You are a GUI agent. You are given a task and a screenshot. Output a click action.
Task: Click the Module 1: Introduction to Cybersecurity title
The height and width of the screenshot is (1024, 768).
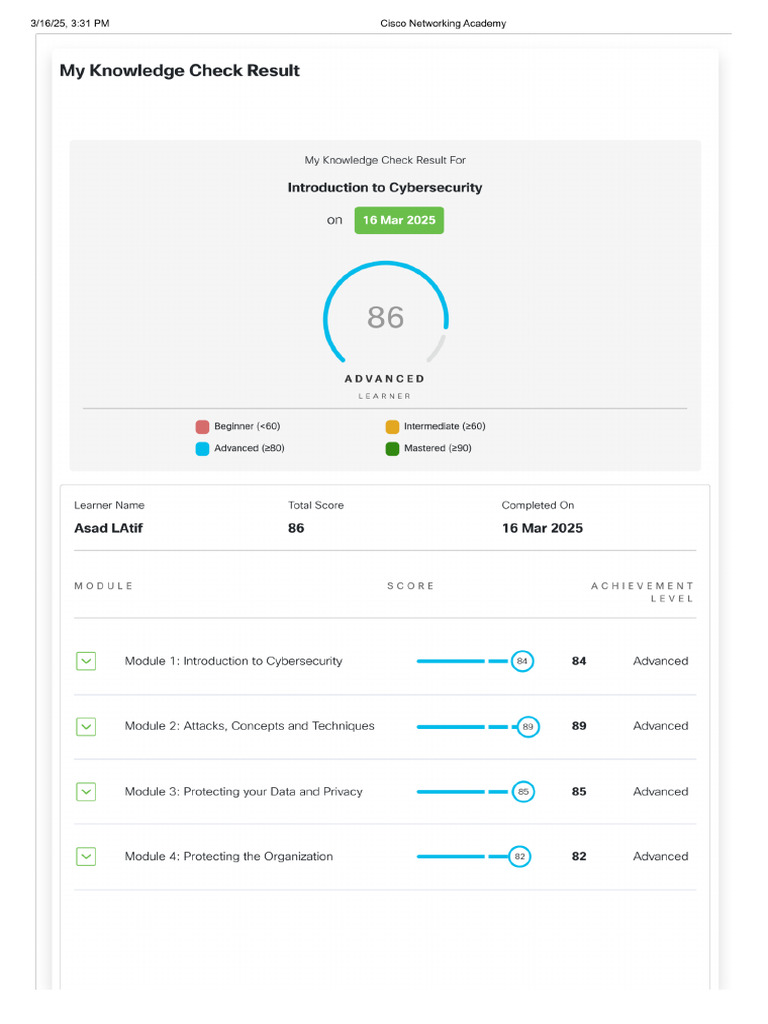[233, 661]
